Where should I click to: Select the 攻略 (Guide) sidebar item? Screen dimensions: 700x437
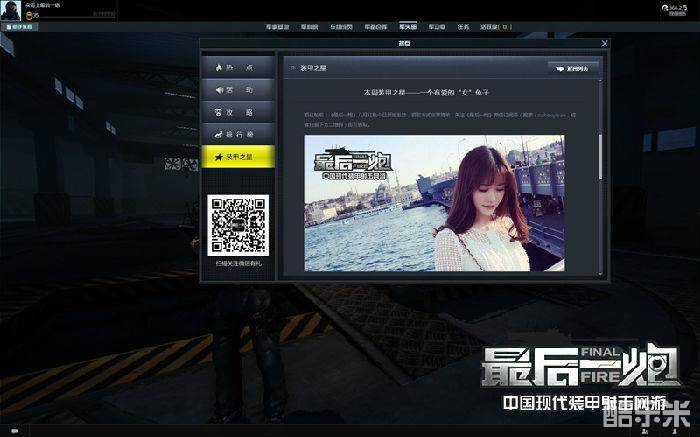click(x=238, y=111)
